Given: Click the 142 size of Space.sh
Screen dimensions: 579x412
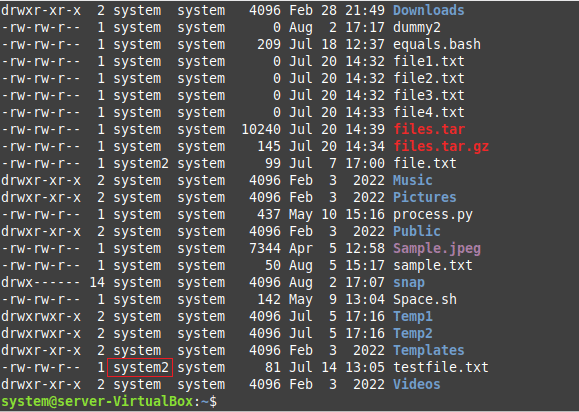Looking at the screenshot, I should pos(269,299).
